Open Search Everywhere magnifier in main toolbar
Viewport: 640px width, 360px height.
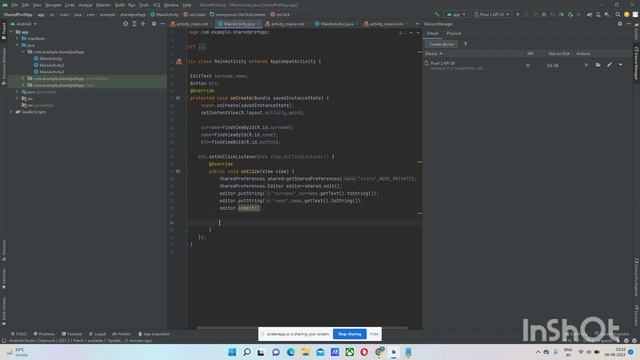click(618, 14)
